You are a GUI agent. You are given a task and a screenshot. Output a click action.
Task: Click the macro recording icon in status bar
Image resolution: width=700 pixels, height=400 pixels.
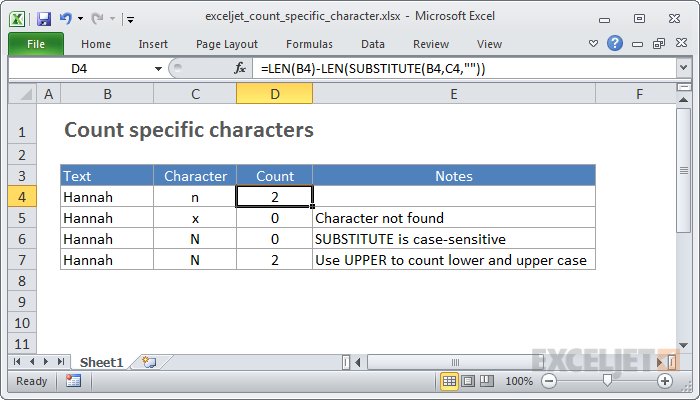(x=73, y=381)
